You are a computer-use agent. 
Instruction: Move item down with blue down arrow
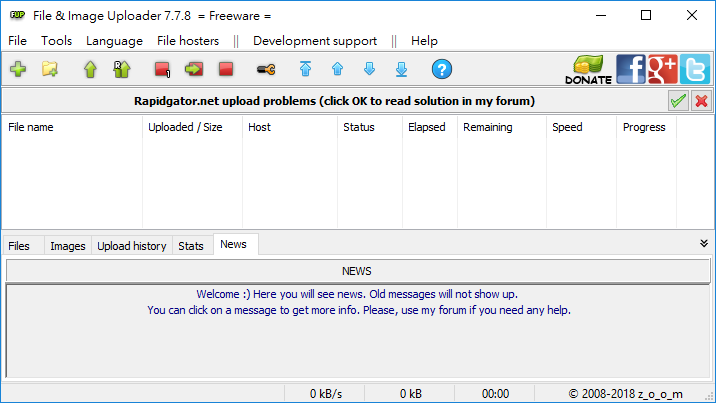[369, 69]
